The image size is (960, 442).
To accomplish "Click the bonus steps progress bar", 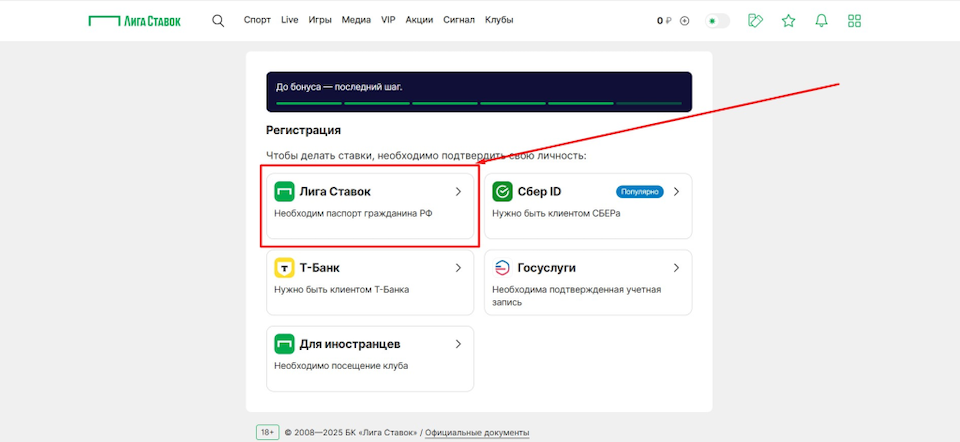I will click(479, 102).
